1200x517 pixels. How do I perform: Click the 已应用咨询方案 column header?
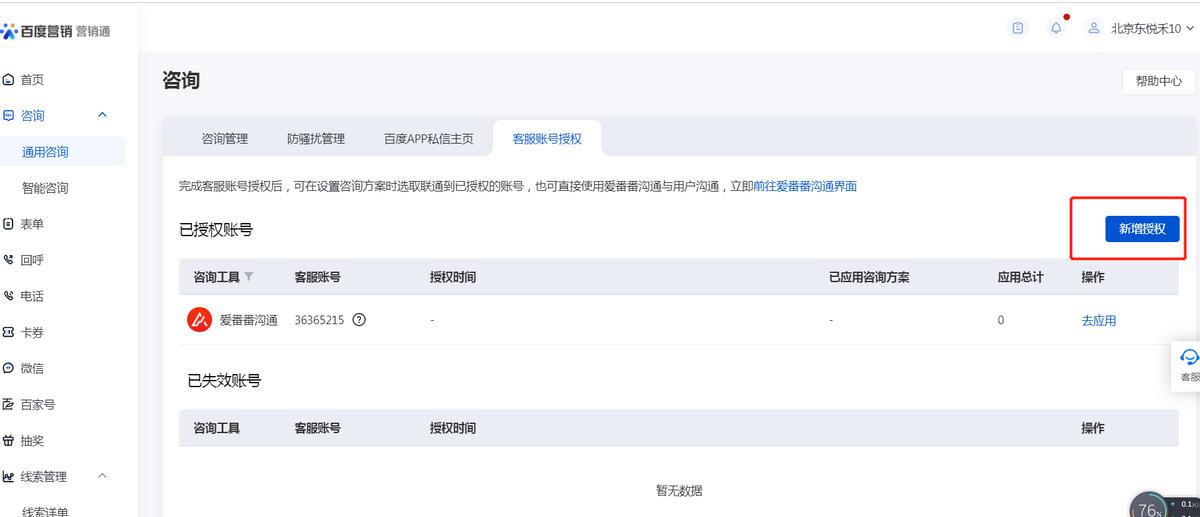[869, 277]
